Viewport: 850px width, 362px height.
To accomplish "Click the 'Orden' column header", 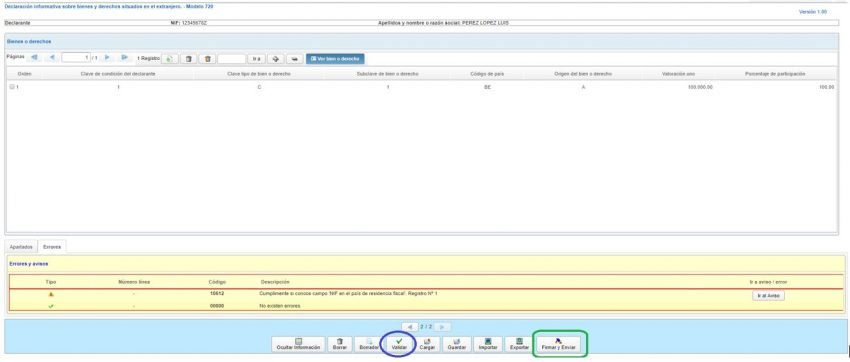I will tap(24, 74).
